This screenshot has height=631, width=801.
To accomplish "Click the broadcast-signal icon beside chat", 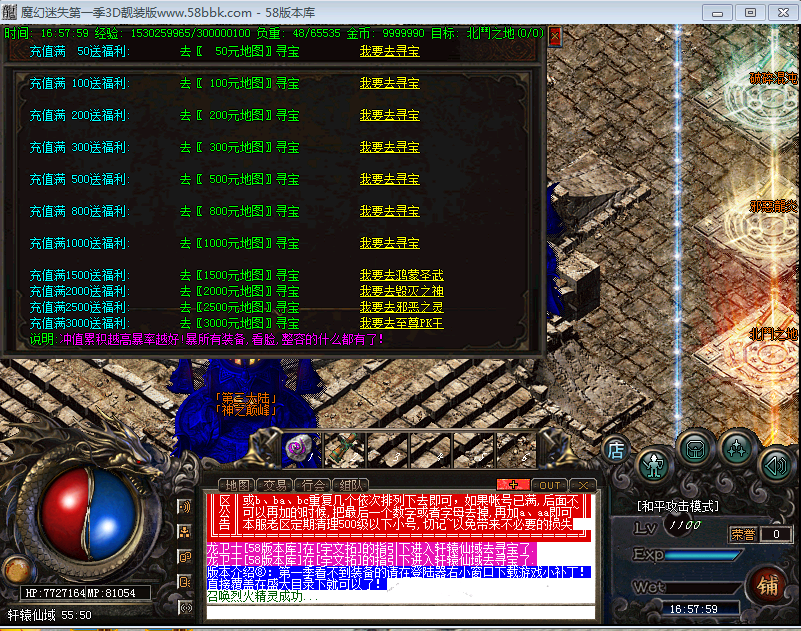I will pyautogui.click(x=184, y=607).
